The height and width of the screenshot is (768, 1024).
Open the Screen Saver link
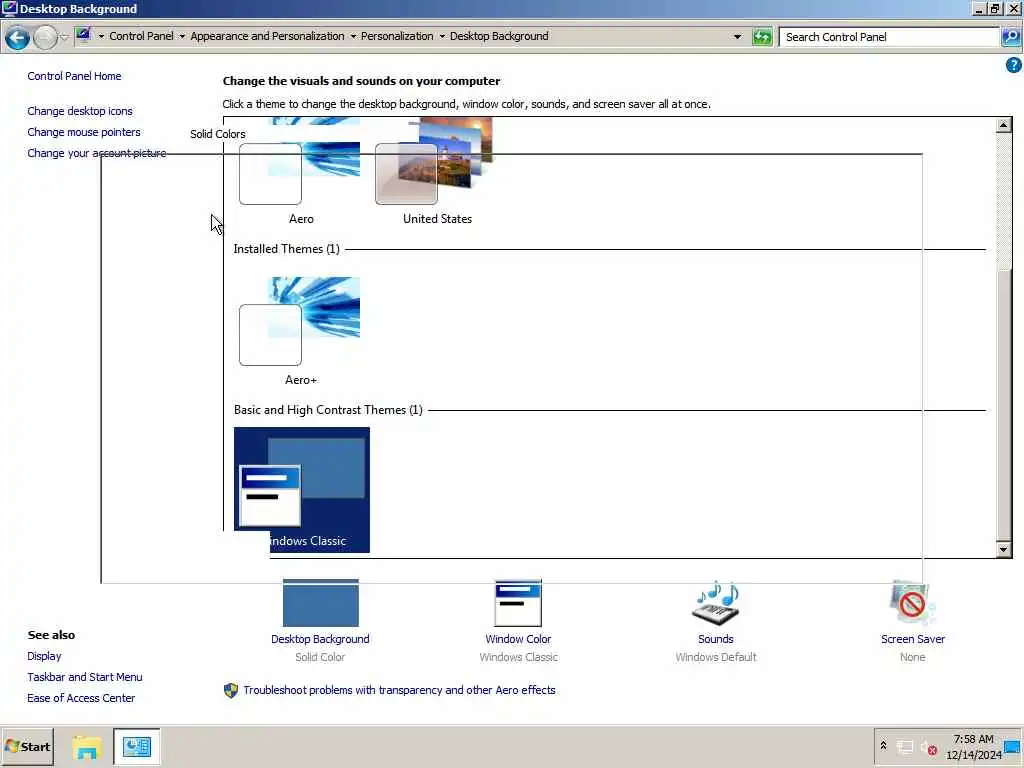(912, 639)
